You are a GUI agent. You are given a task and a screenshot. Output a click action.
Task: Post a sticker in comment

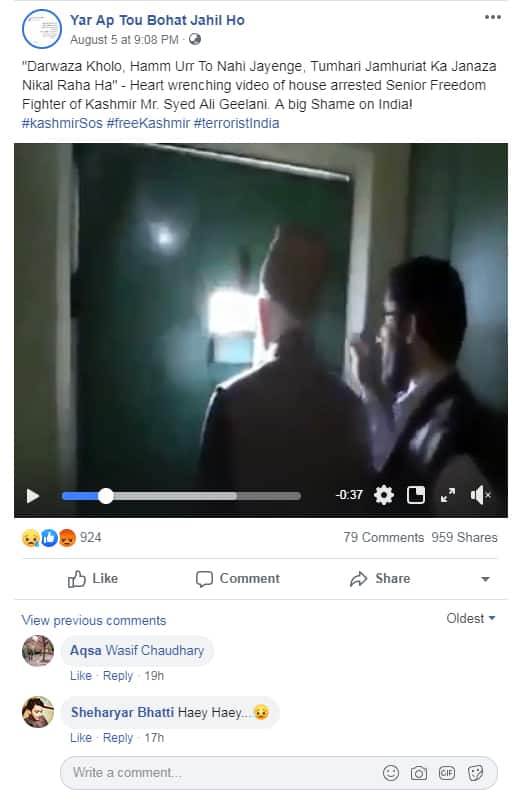pyautogui.click(x=475, y=772)
